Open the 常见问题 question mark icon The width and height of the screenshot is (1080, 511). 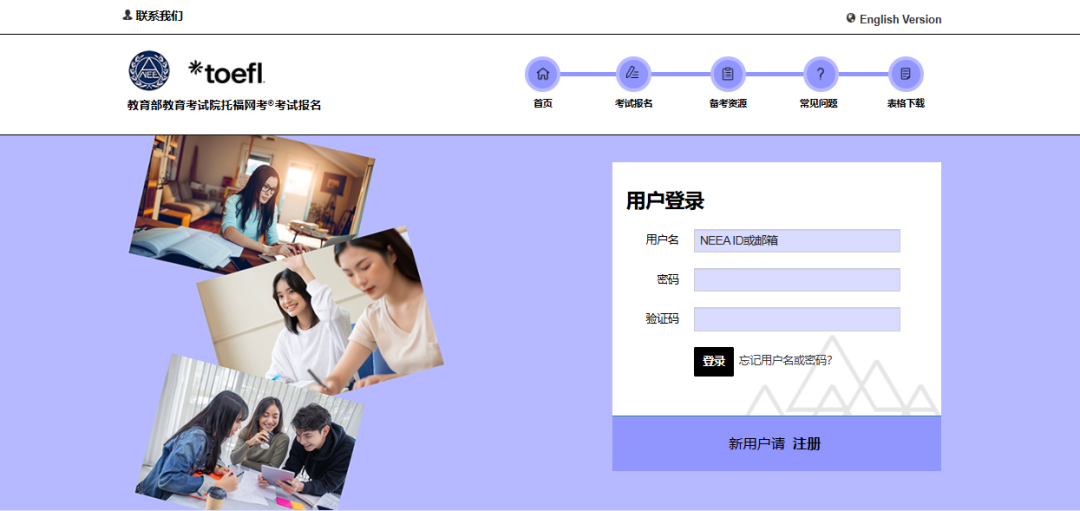tap(820, 74)
